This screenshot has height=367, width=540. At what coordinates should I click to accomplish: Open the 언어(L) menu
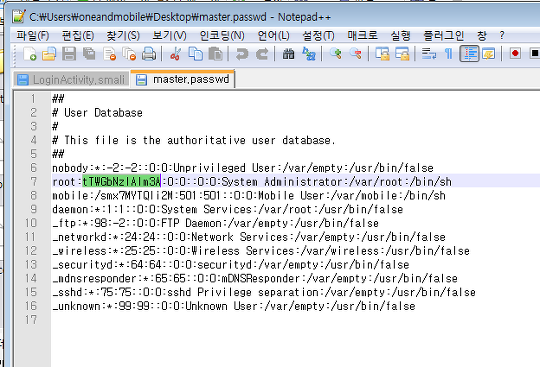(273, 35)
